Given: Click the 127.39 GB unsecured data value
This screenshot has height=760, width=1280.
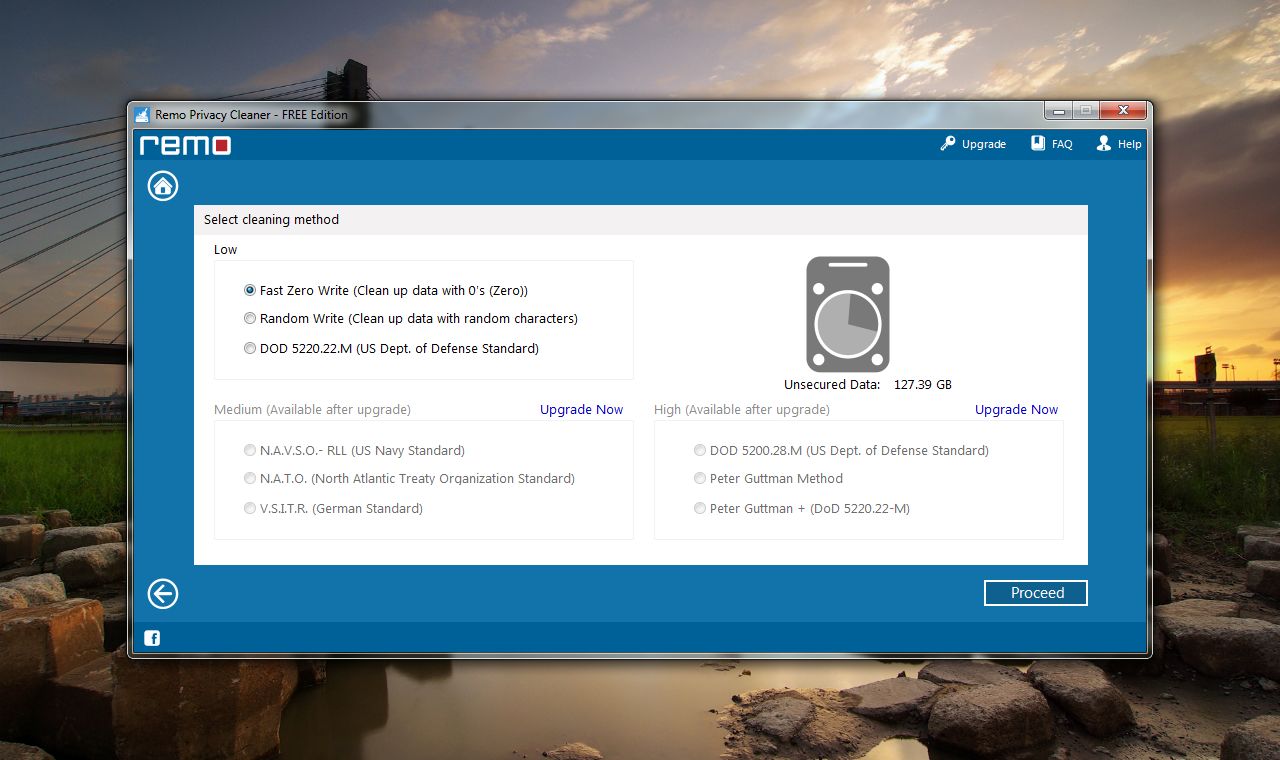Looking at the screenshot, I should (923, 385).
